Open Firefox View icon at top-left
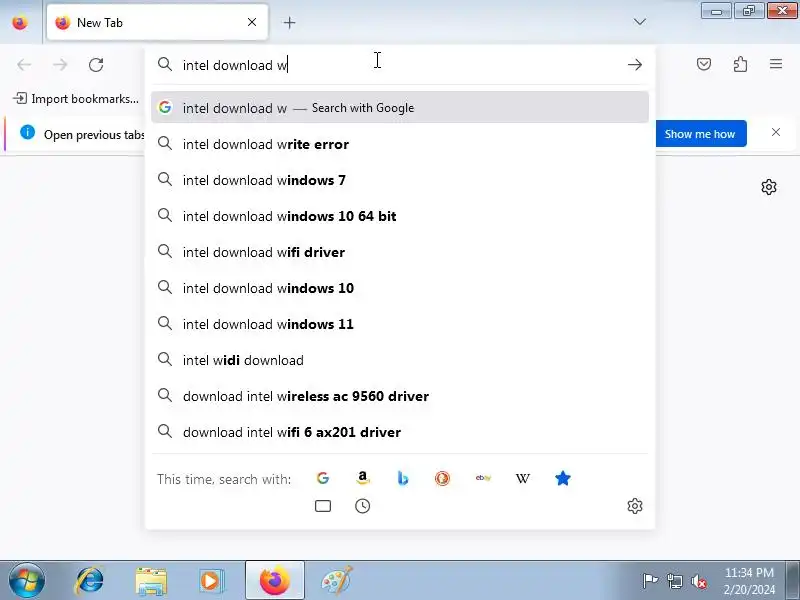The image size is (800, 600). point(20,22)
